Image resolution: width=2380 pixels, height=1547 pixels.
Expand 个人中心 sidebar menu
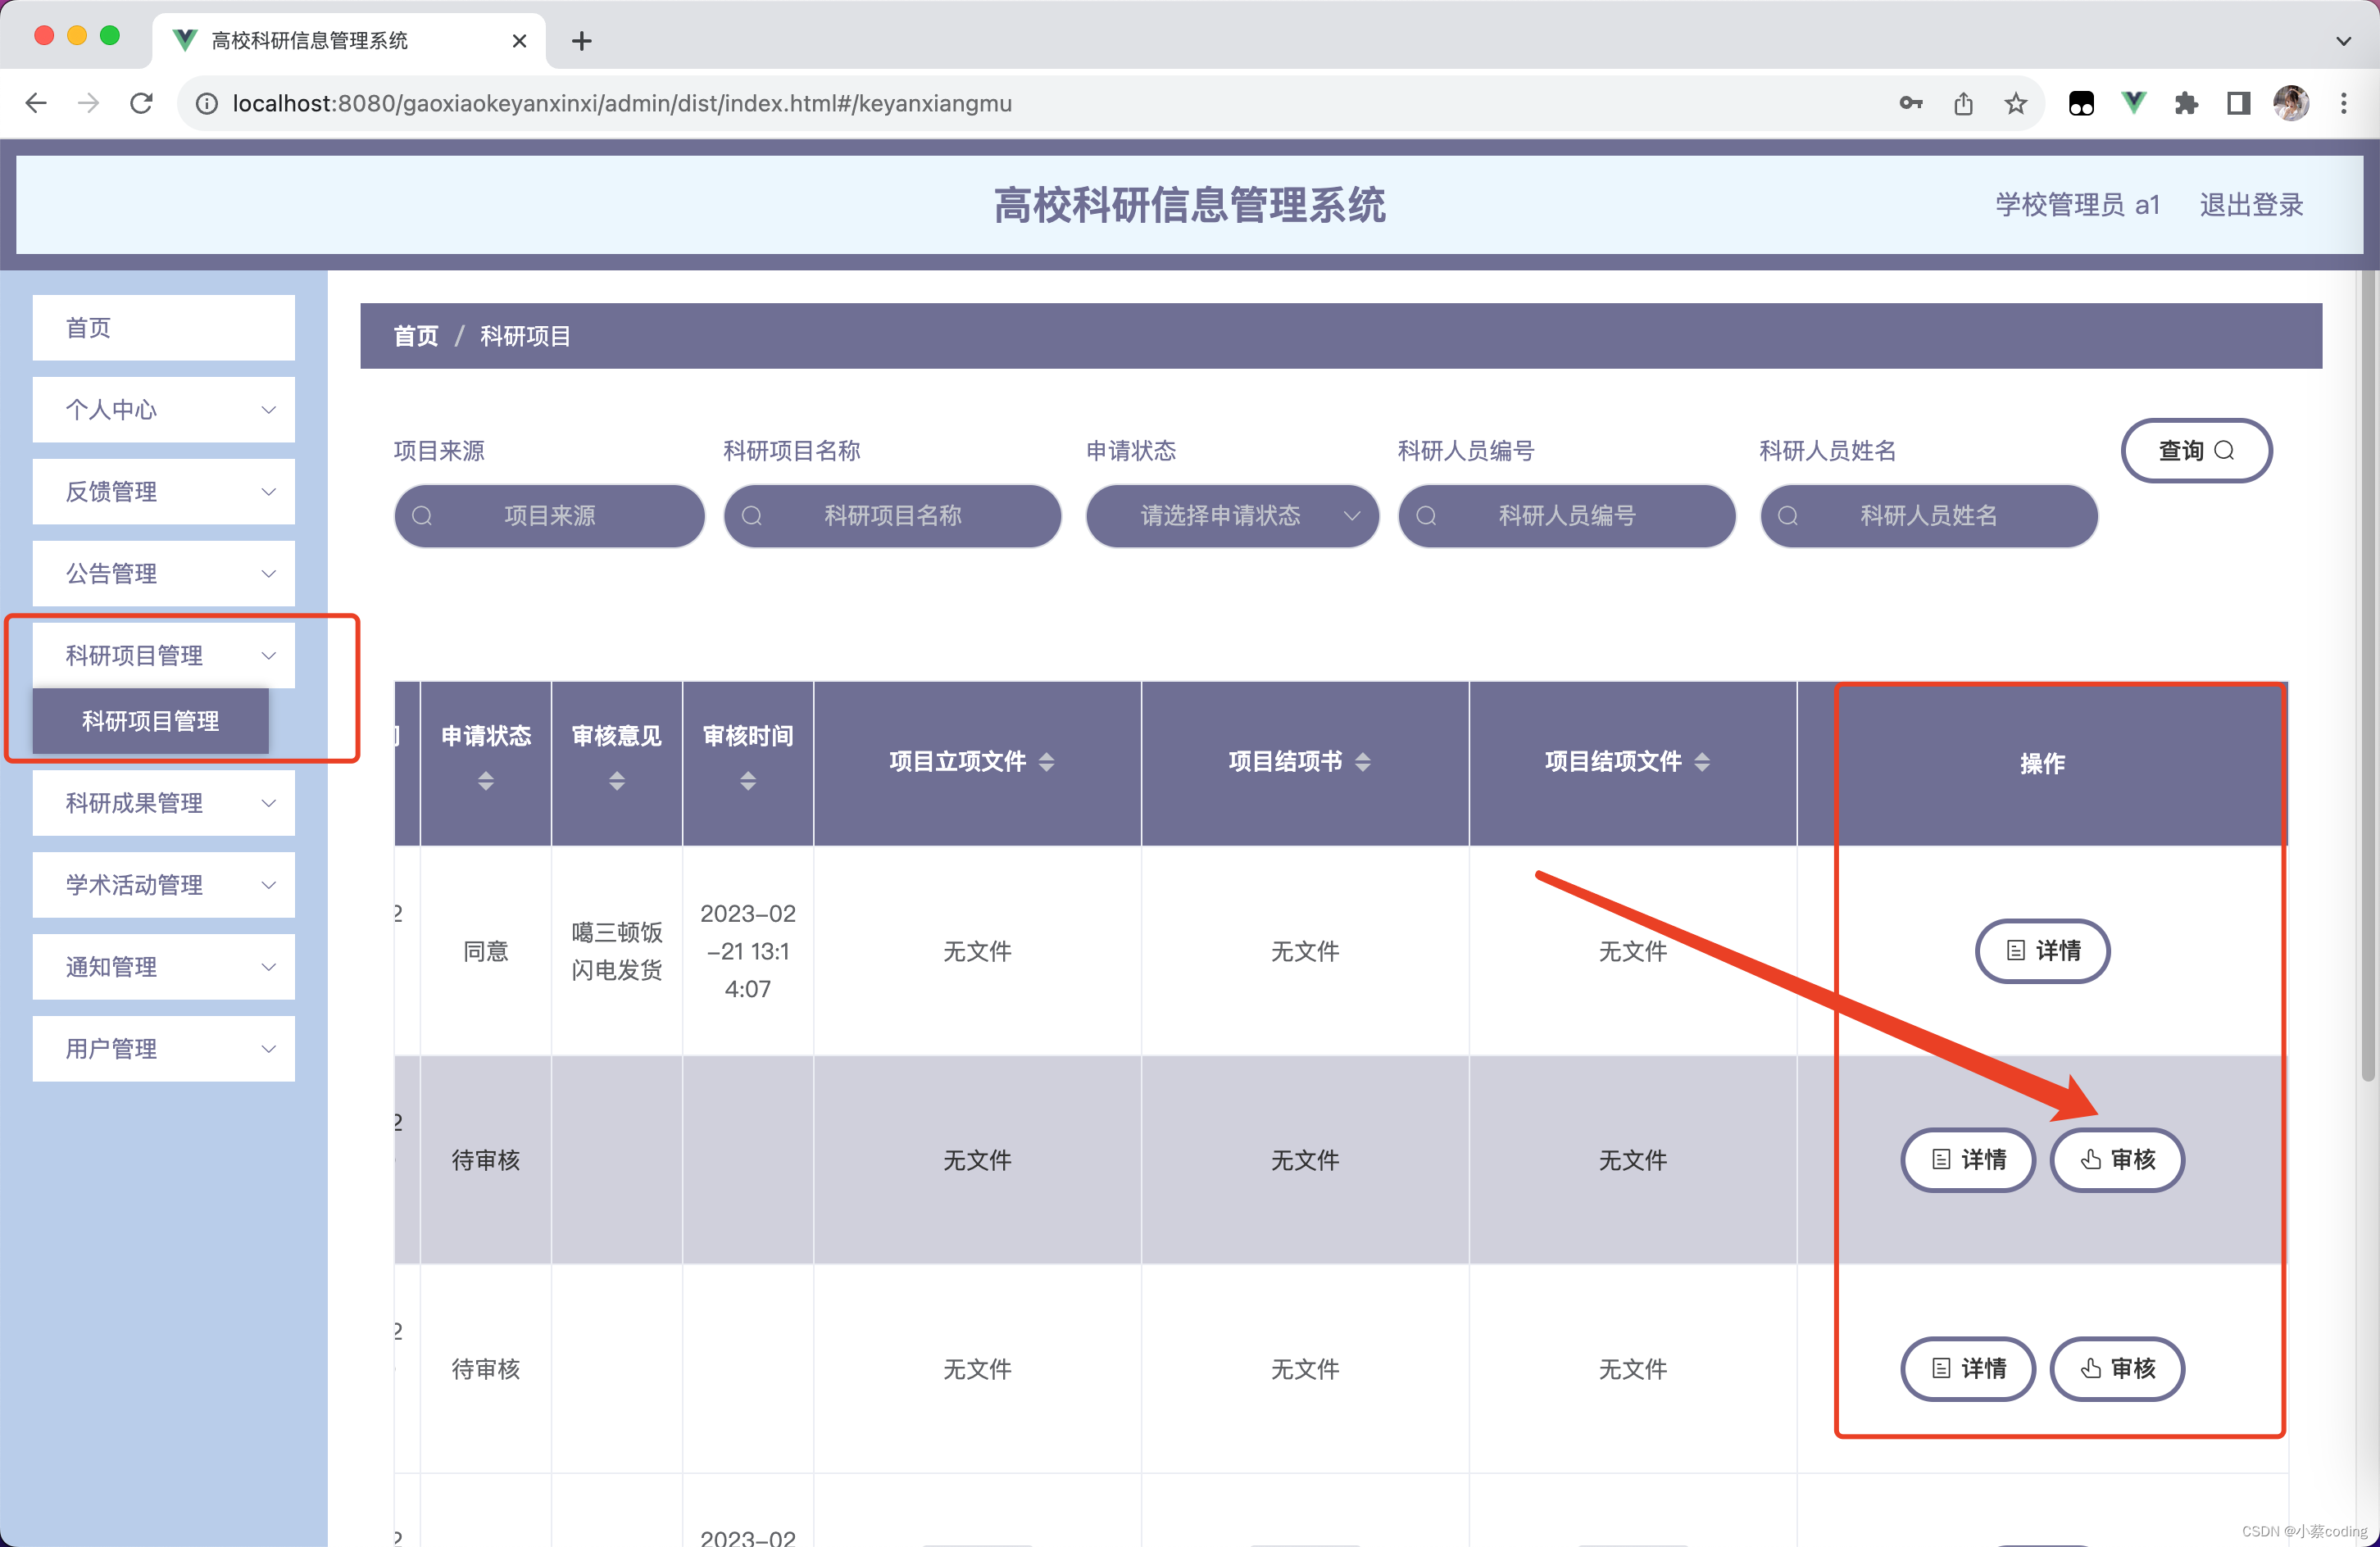(164, 410)
